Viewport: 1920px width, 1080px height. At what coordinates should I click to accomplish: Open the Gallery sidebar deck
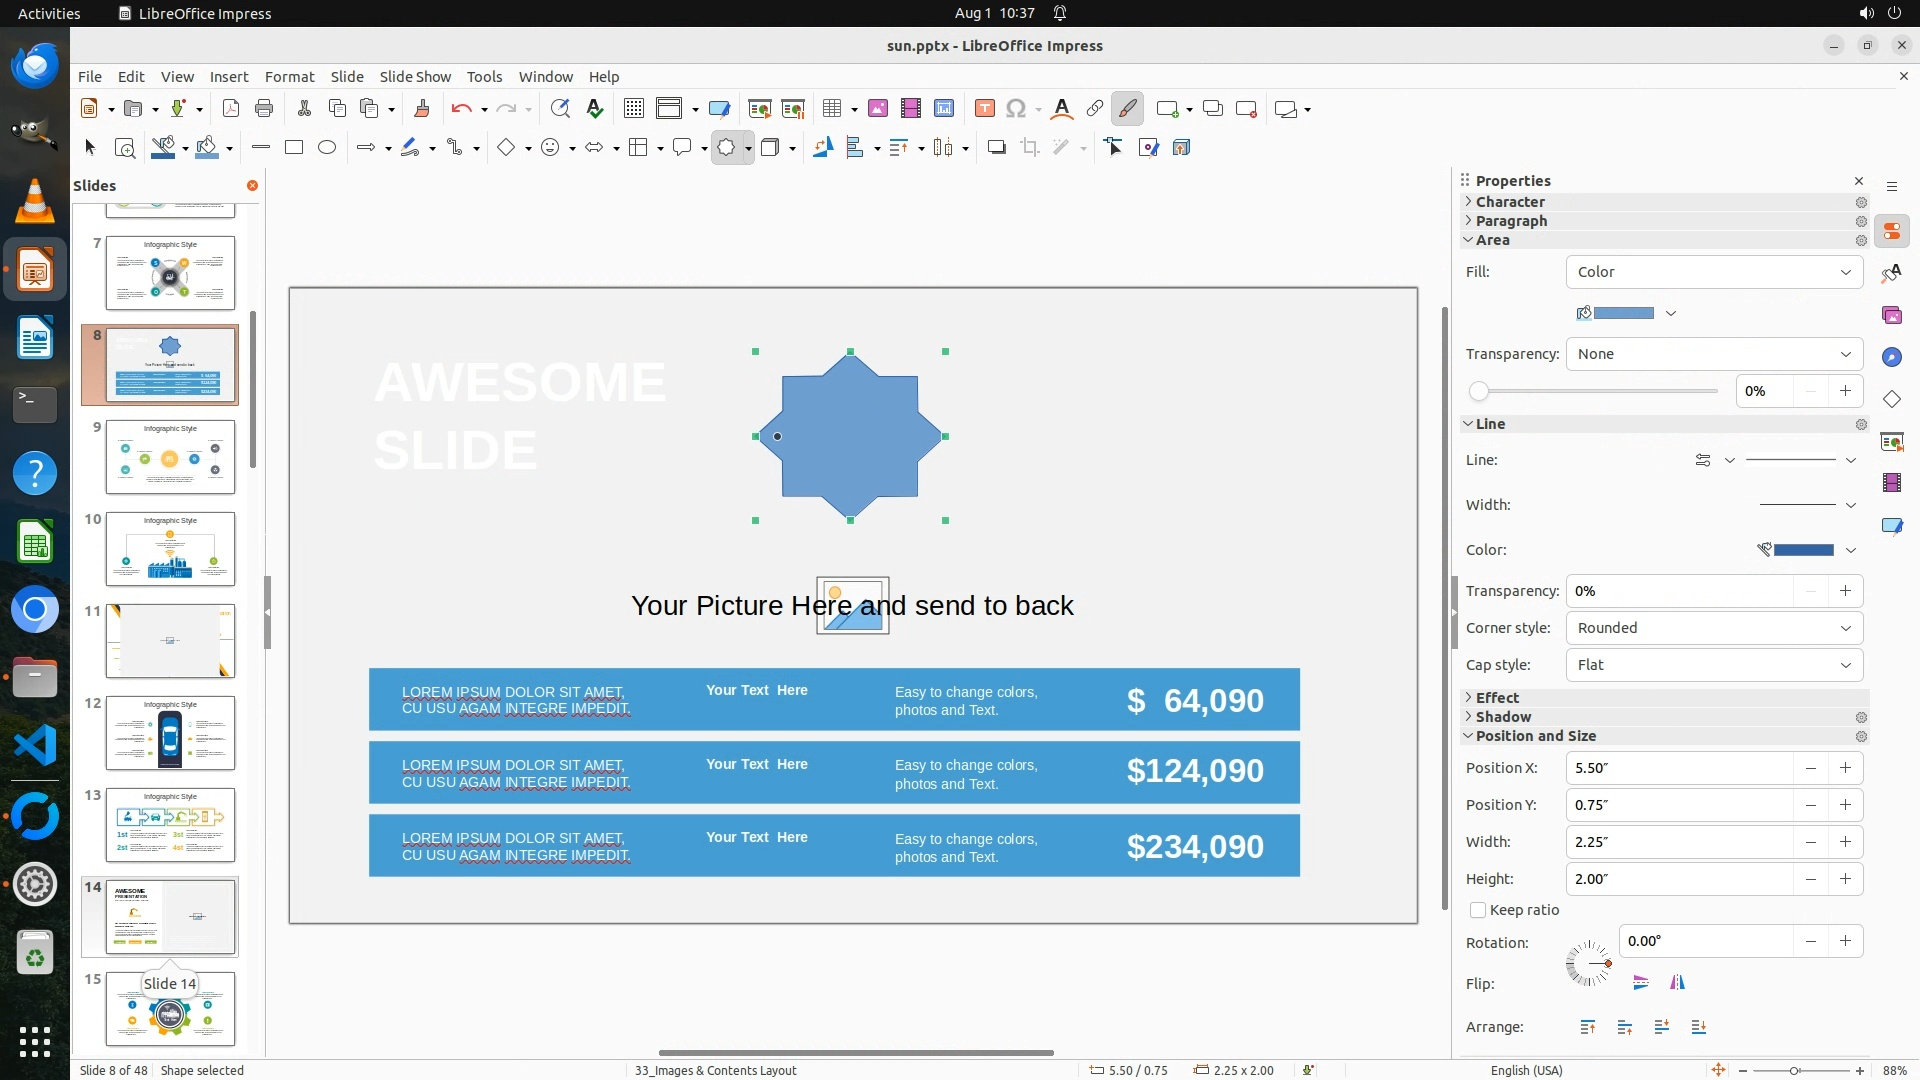1892,315
